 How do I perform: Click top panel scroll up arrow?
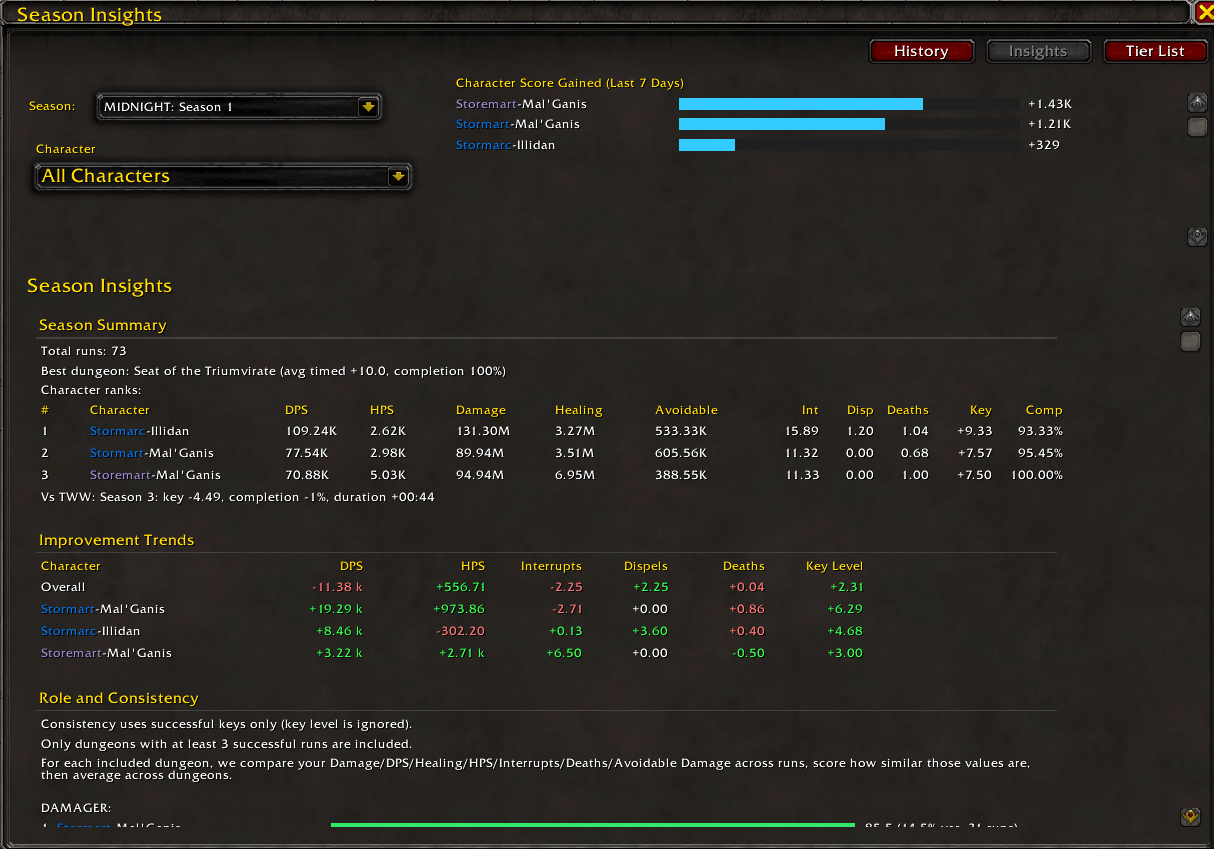1197,102
